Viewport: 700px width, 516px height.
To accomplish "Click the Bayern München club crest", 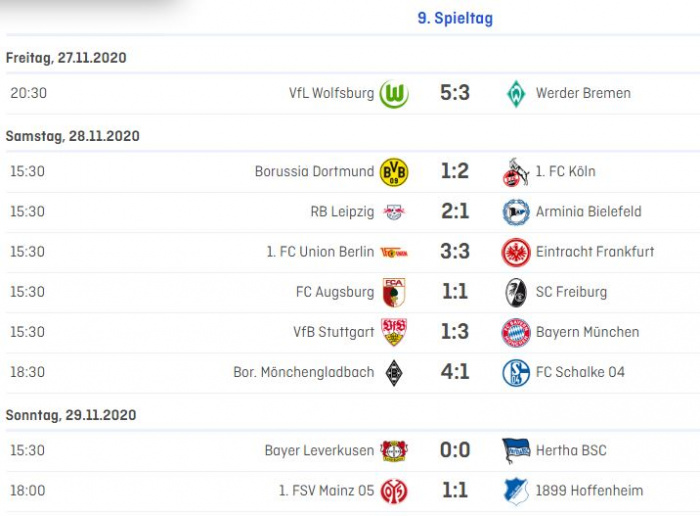I will pyautogui.click(x=516, y=333).
